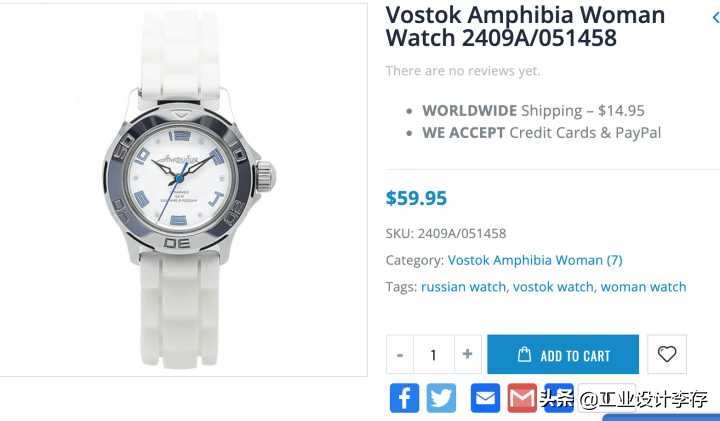
Task: Open the woman watch tag
Action: pyautogui.click(x=643, y=287)
